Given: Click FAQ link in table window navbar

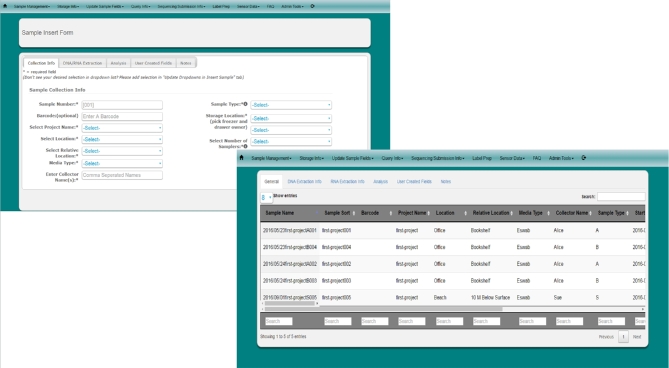Looking at the screenshot, I should click(x=537, y=158).
